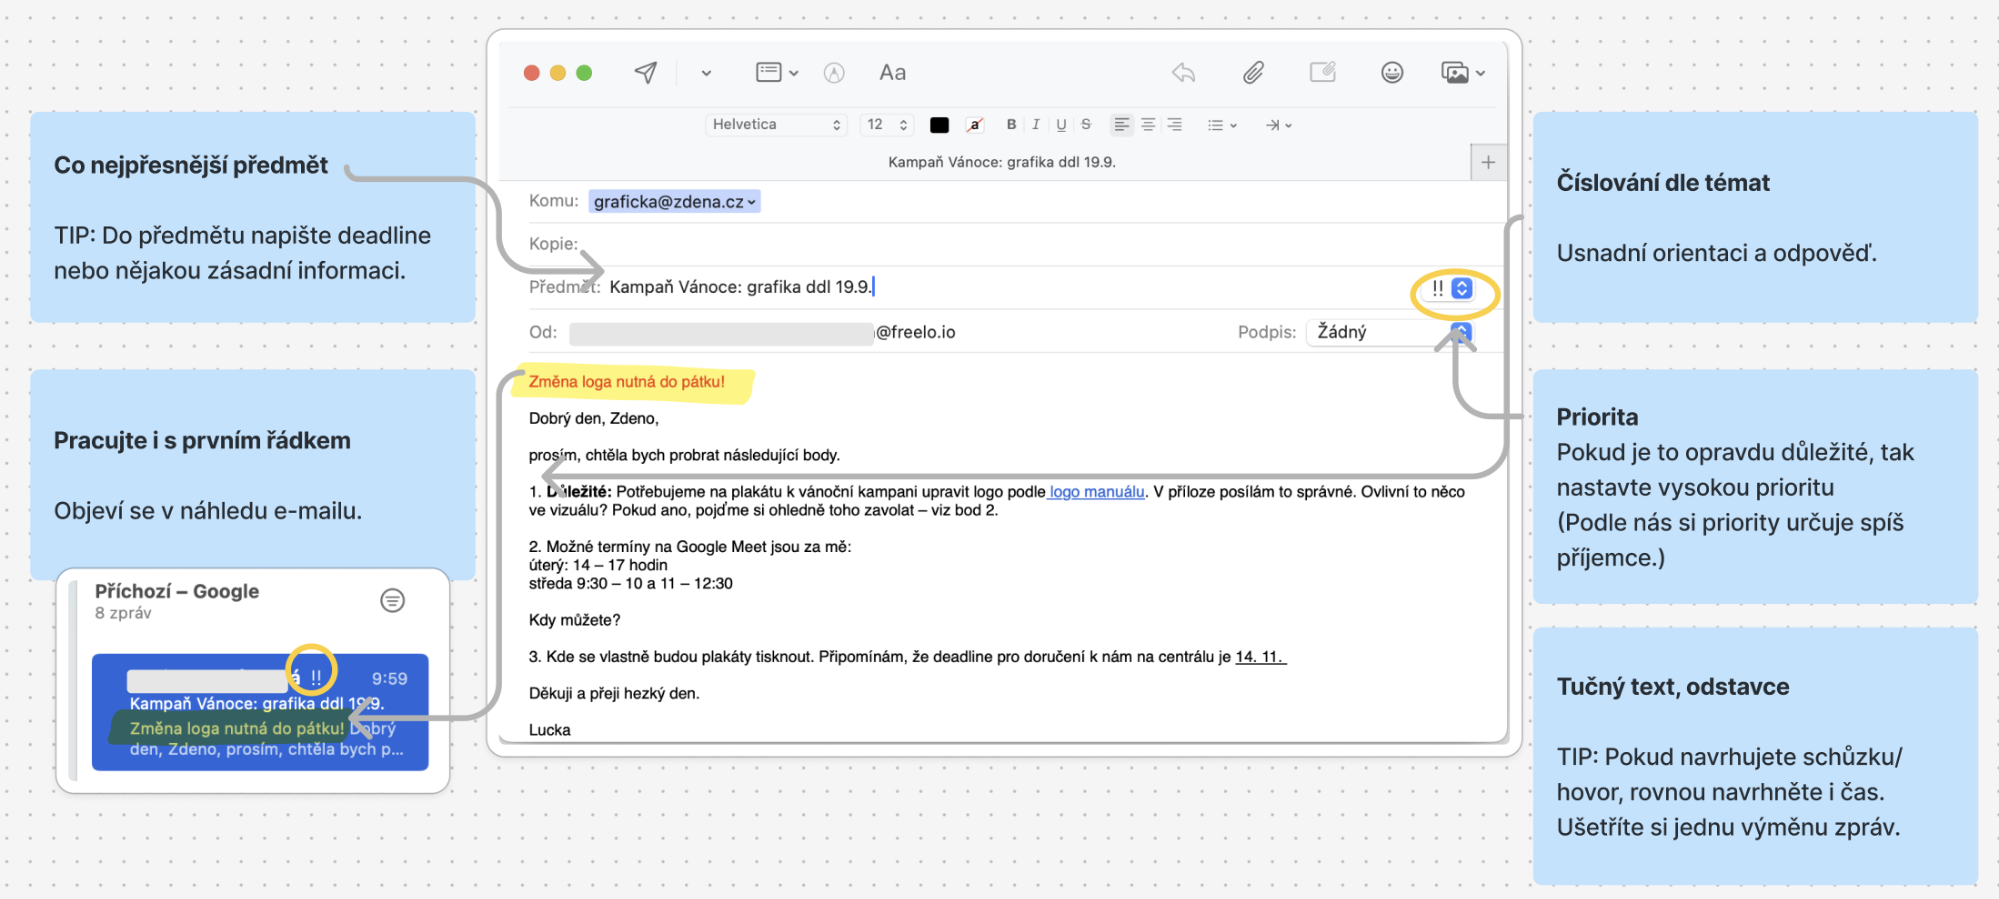
Task: Send the message with paper plane icon
Action: (646, 72)
